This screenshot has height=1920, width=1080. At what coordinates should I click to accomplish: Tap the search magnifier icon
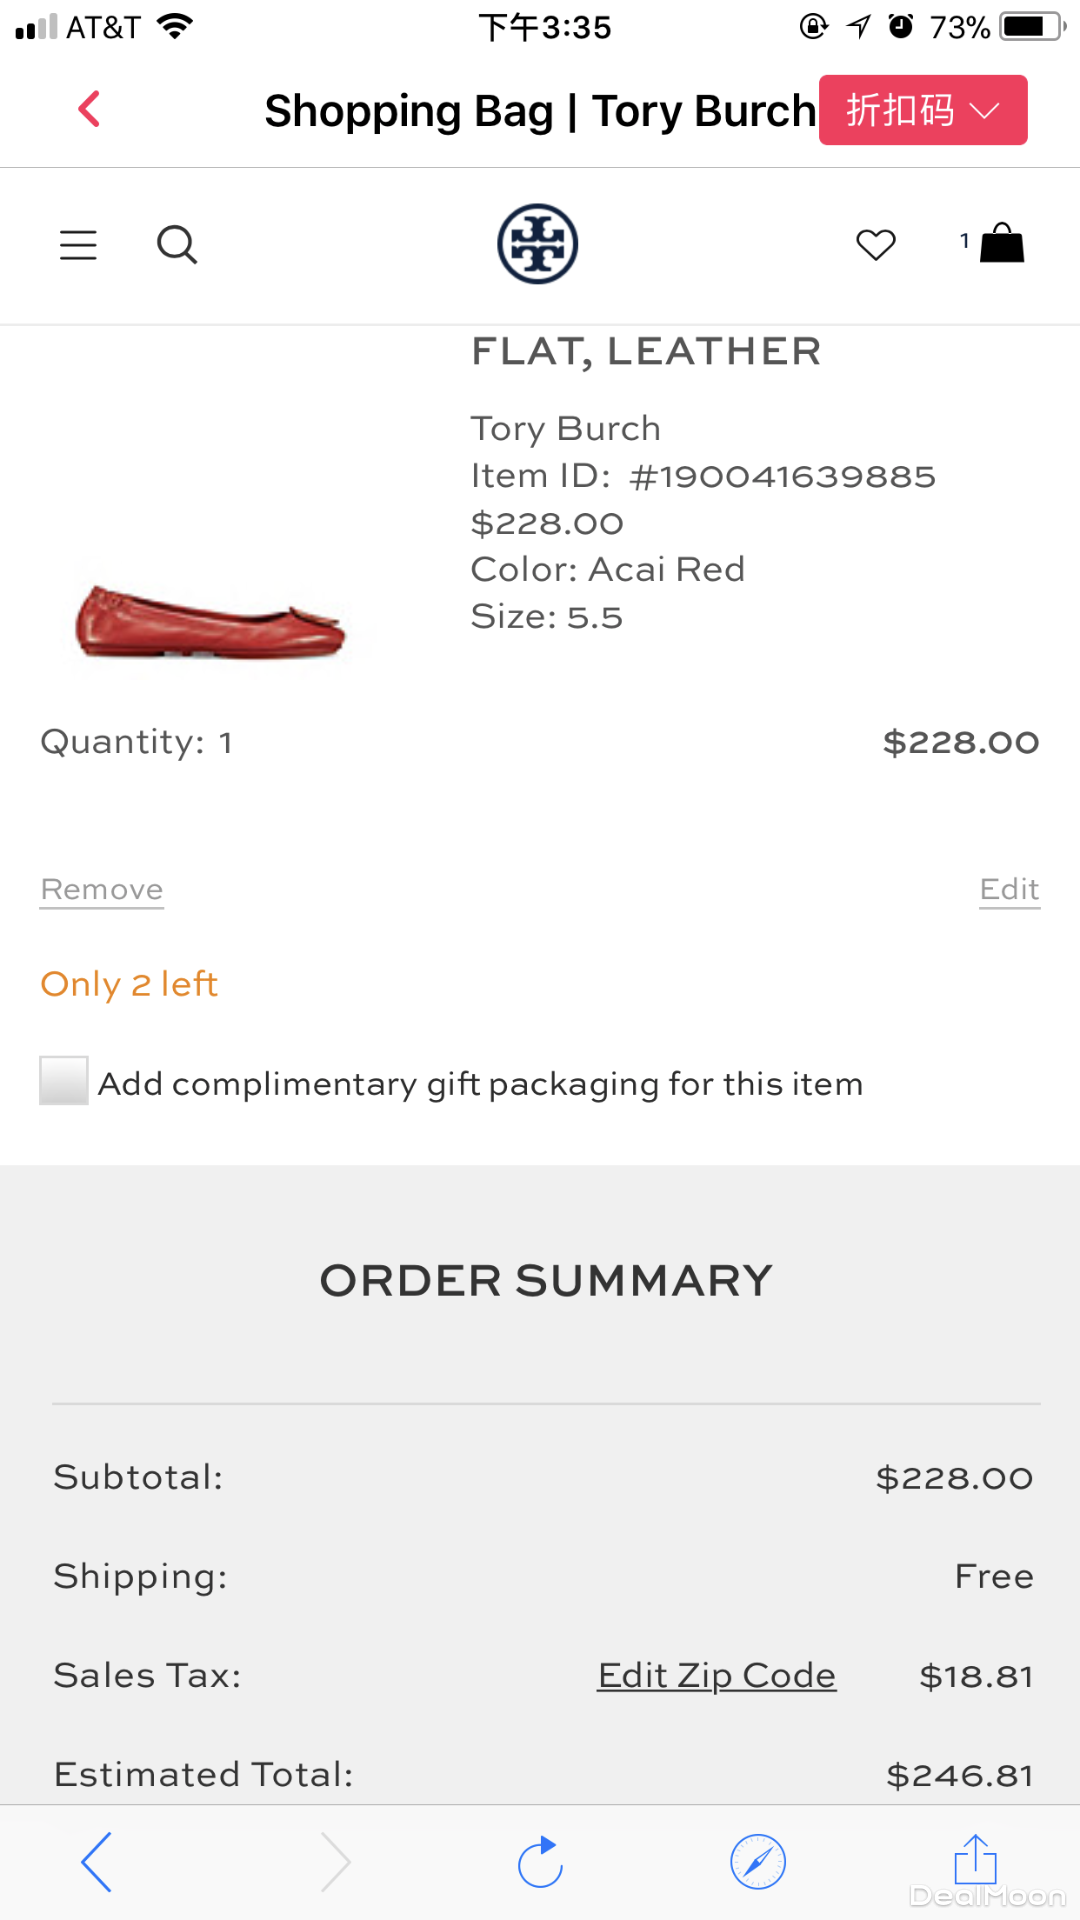(177, 245)
